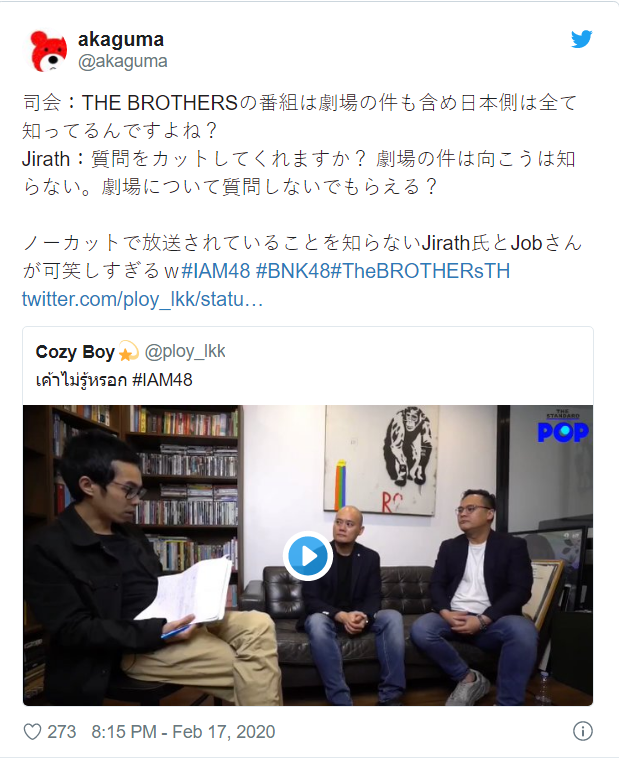Open the #TheBROTHERsTH hashtag
Screen dimensions: 619x759
420,271
